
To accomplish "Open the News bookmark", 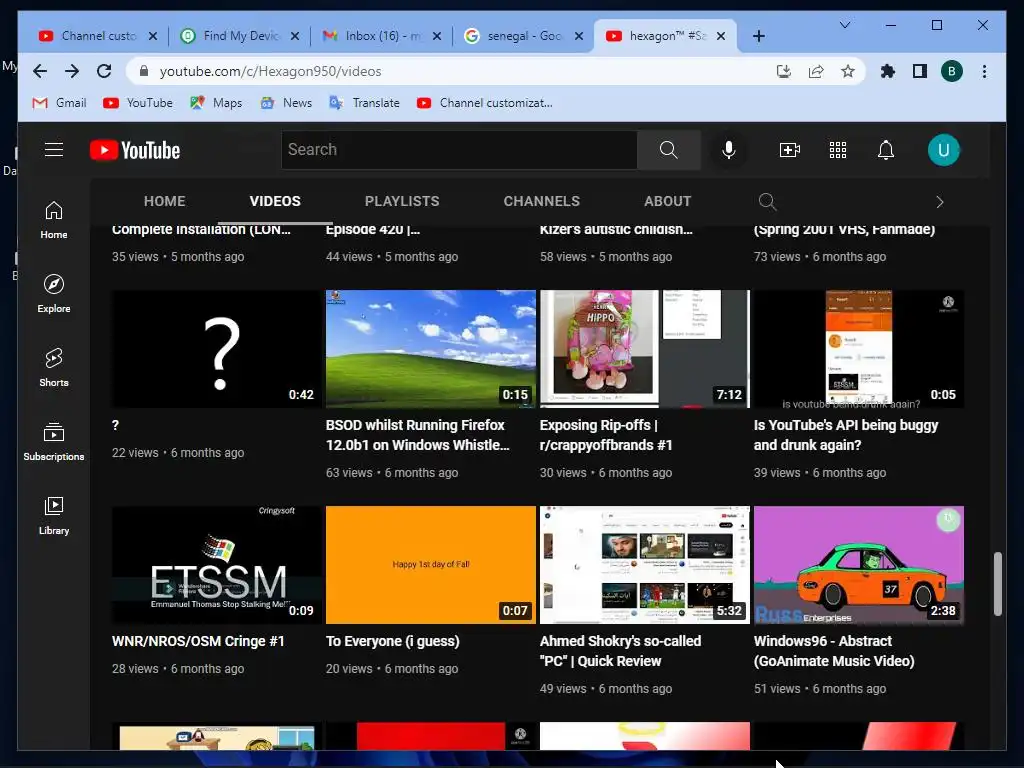I will (x=286, y=103).
